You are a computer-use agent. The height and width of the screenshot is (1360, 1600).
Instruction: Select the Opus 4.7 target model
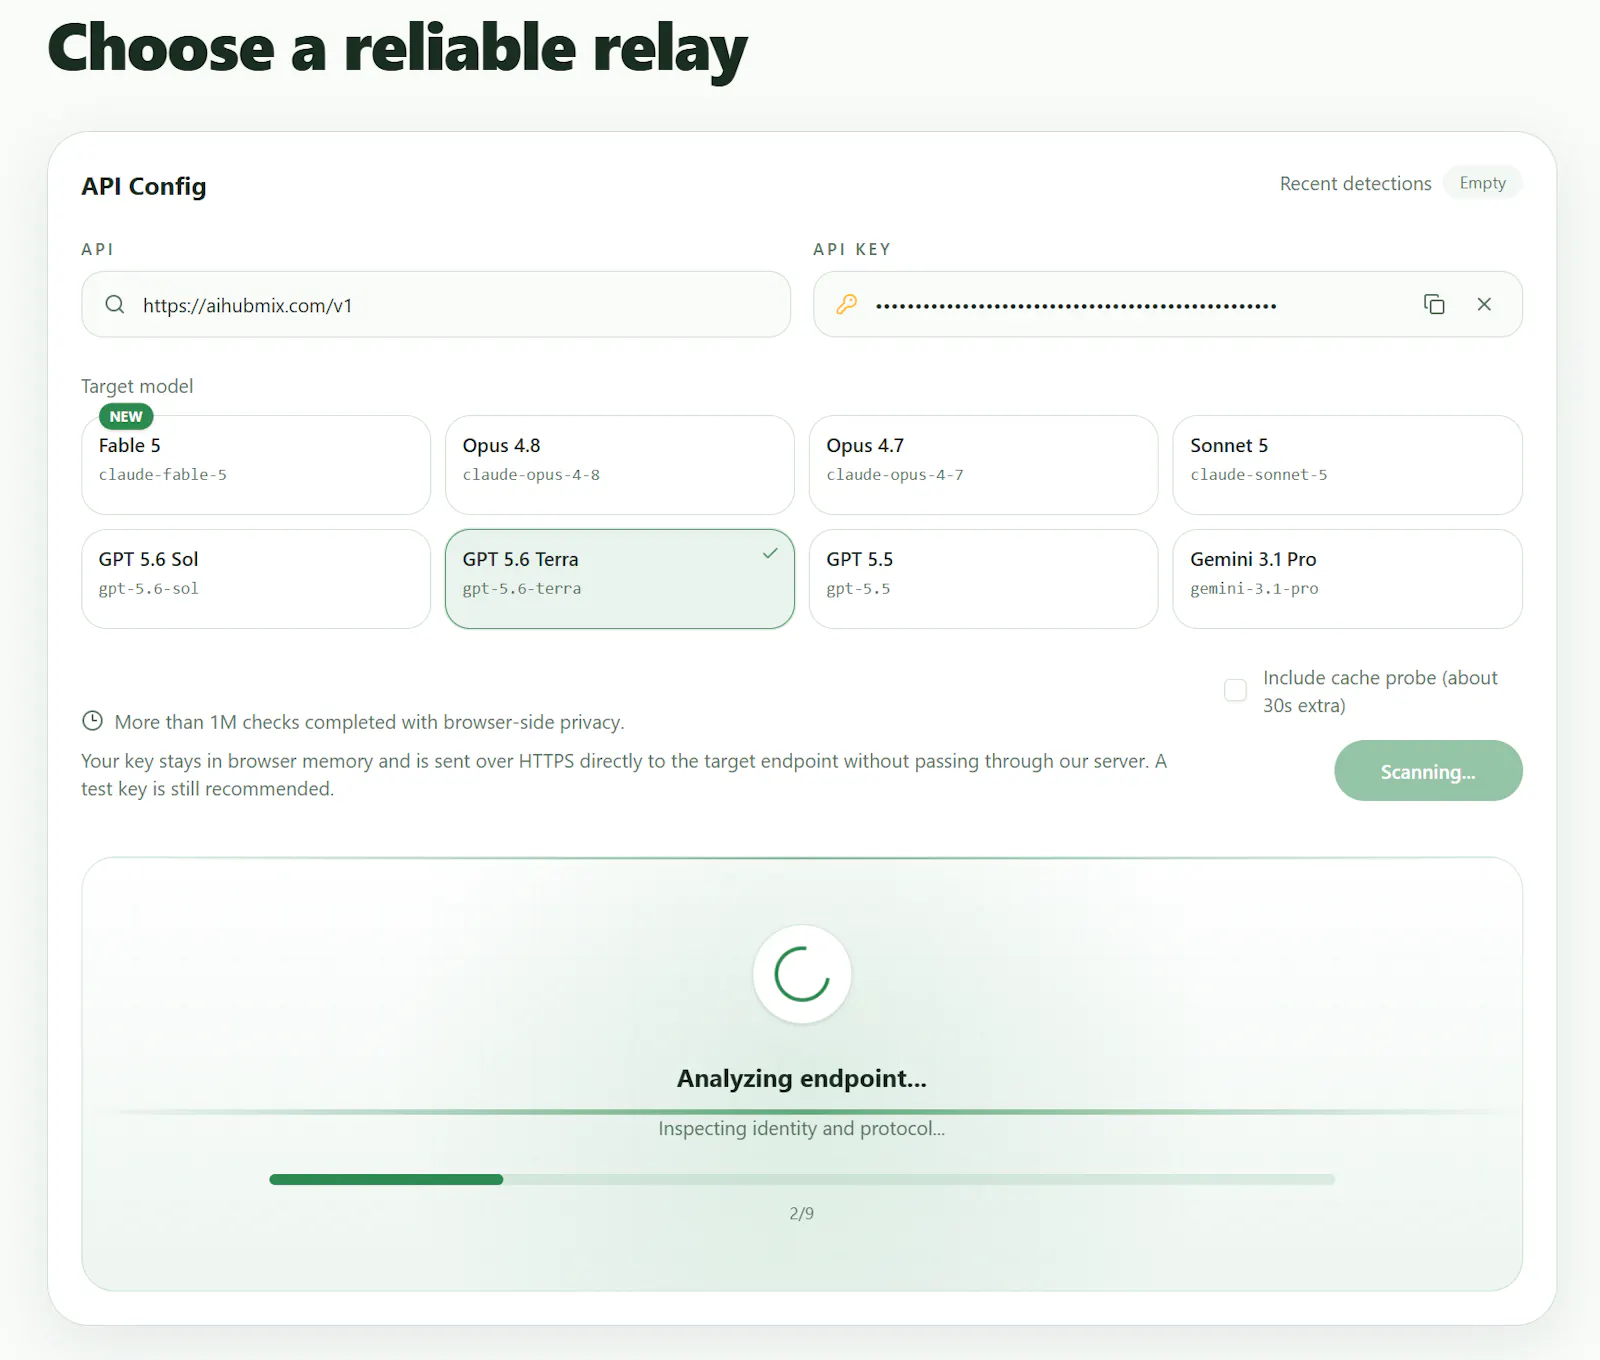tap(984, 465)
